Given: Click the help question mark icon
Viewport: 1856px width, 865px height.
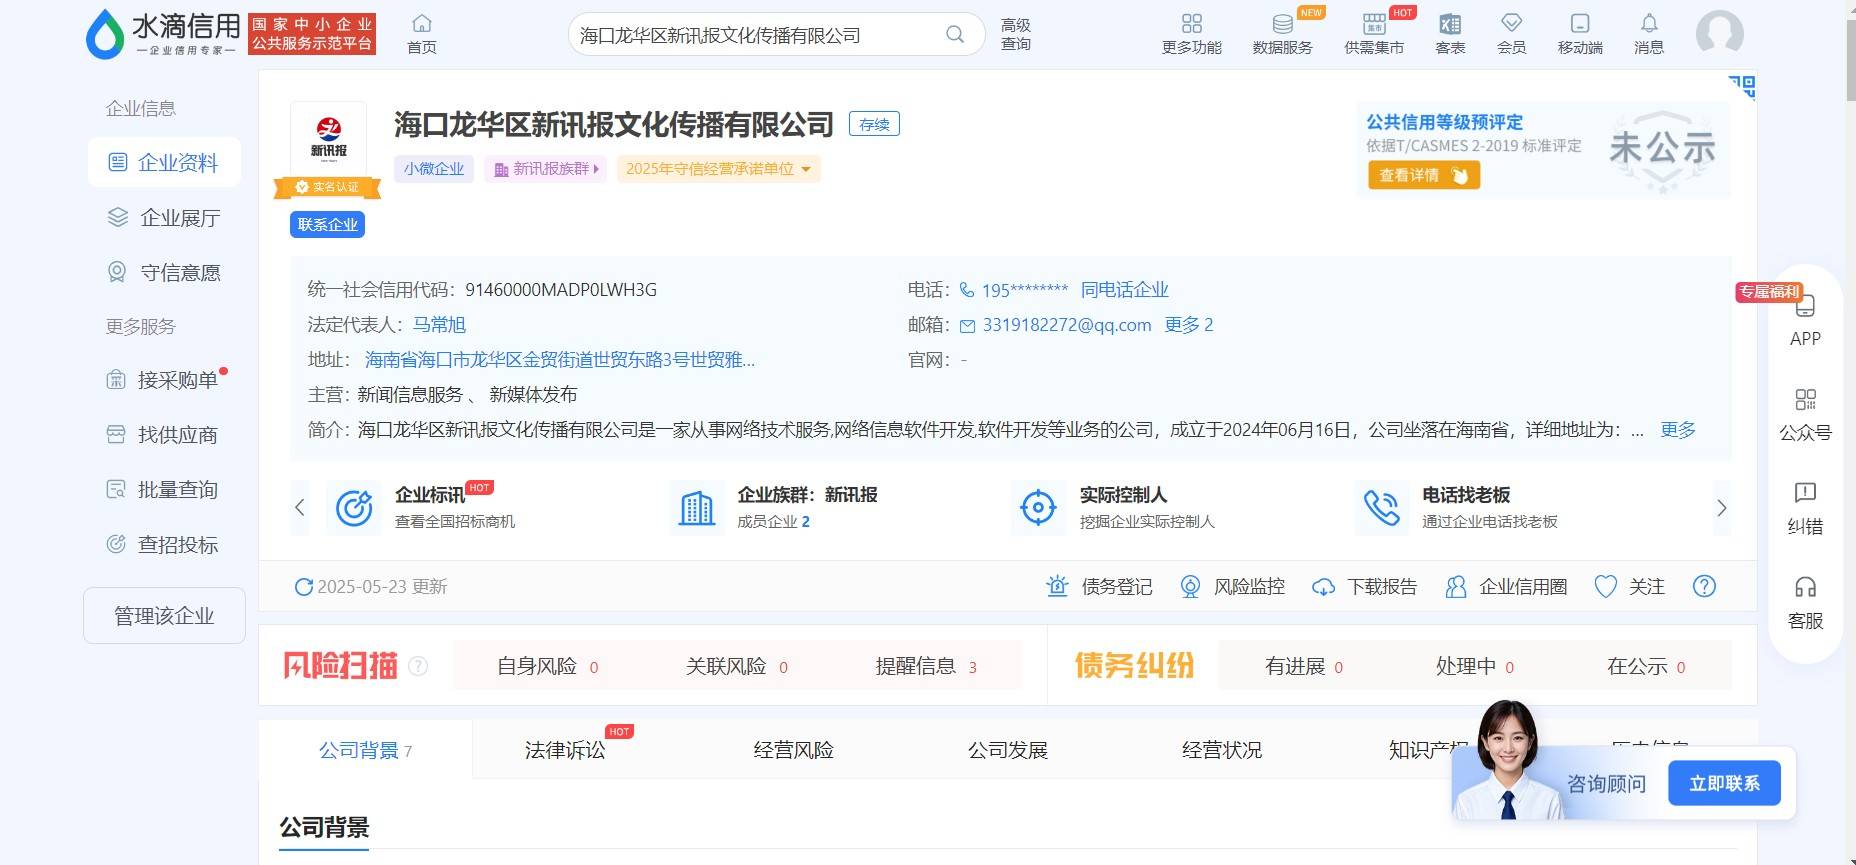Looking at the screenshot, I should [x=1704, y=586].
